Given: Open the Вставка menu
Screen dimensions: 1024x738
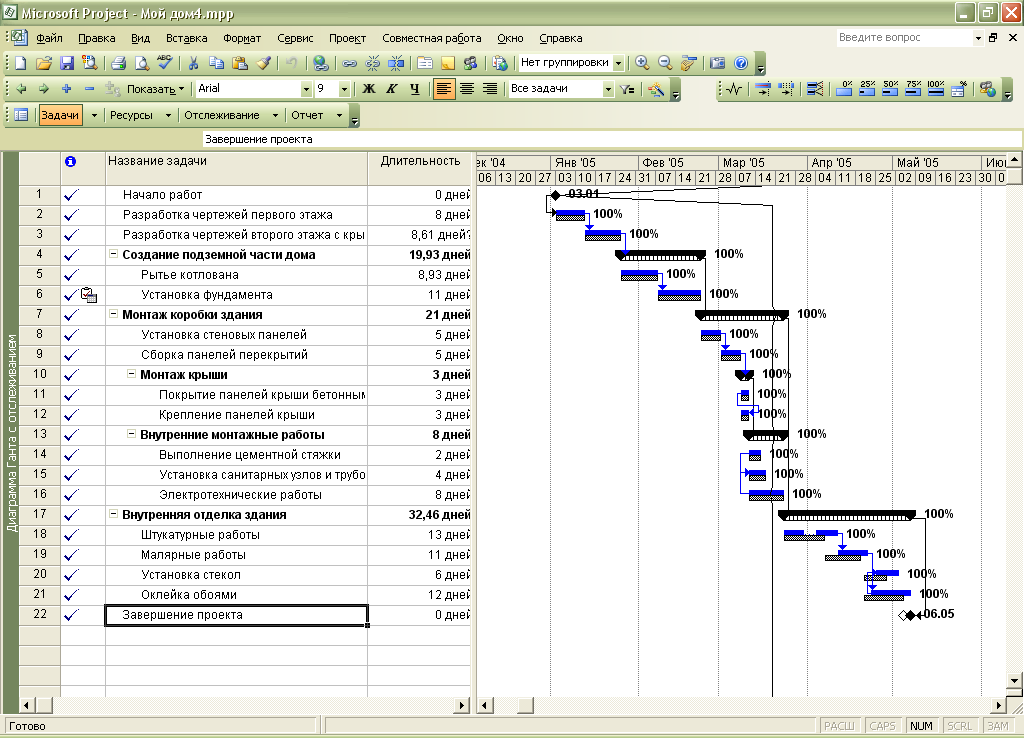Looking at the screenshot, I should [186, 39].
